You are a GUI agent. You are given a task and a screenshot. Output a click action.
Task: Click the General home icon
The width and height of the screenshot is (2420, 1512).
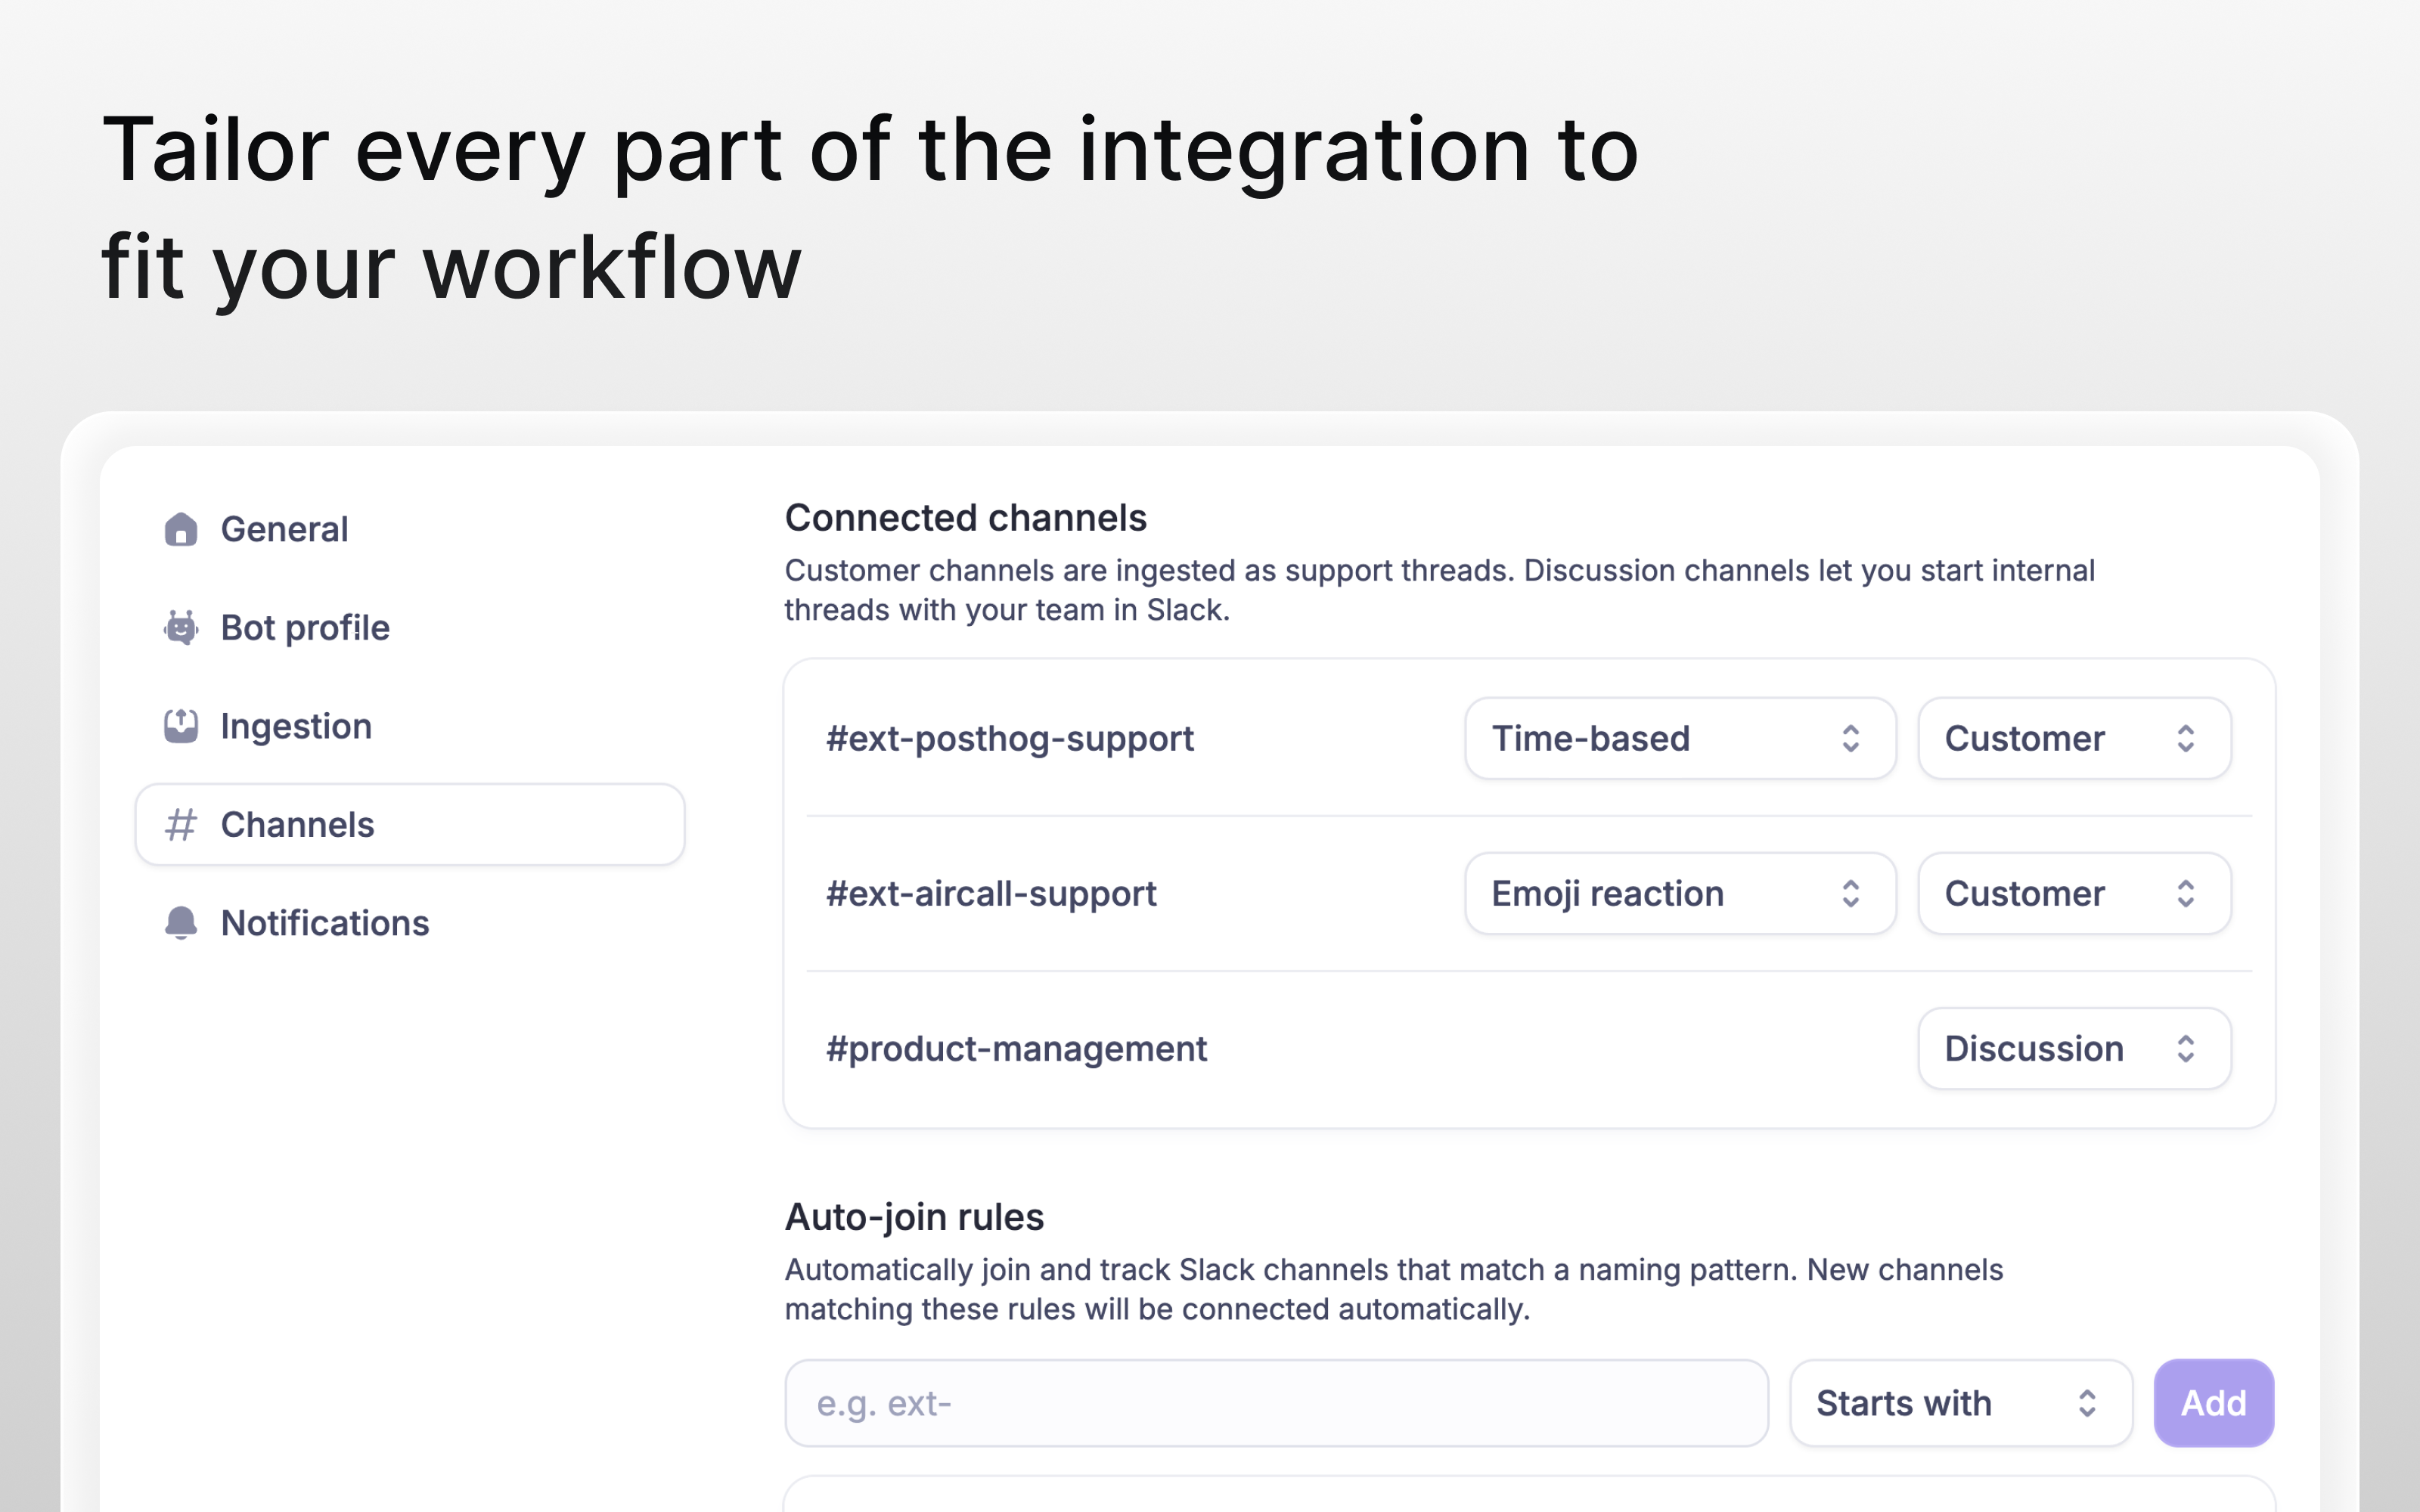point(181,529)
